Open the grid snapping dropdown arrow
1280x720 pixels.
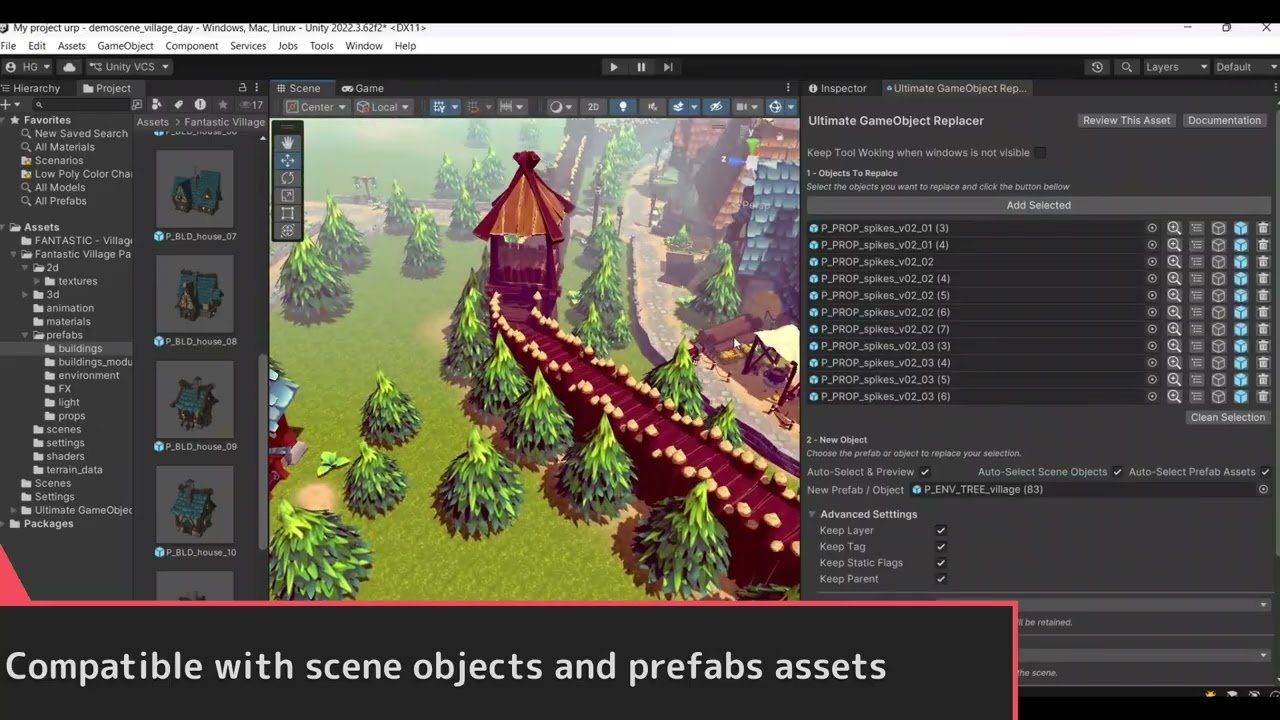click(x=455, y=107)
